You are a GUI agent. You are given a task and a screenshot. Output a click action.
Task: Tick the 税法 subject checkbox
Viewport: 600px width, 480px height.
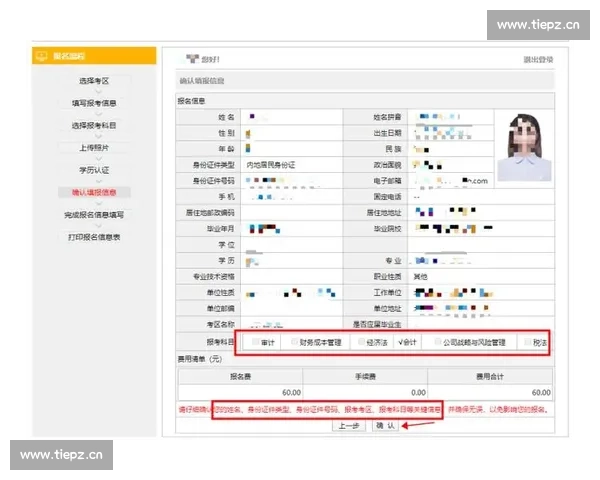pyautogui.click(x=528, y=342)
